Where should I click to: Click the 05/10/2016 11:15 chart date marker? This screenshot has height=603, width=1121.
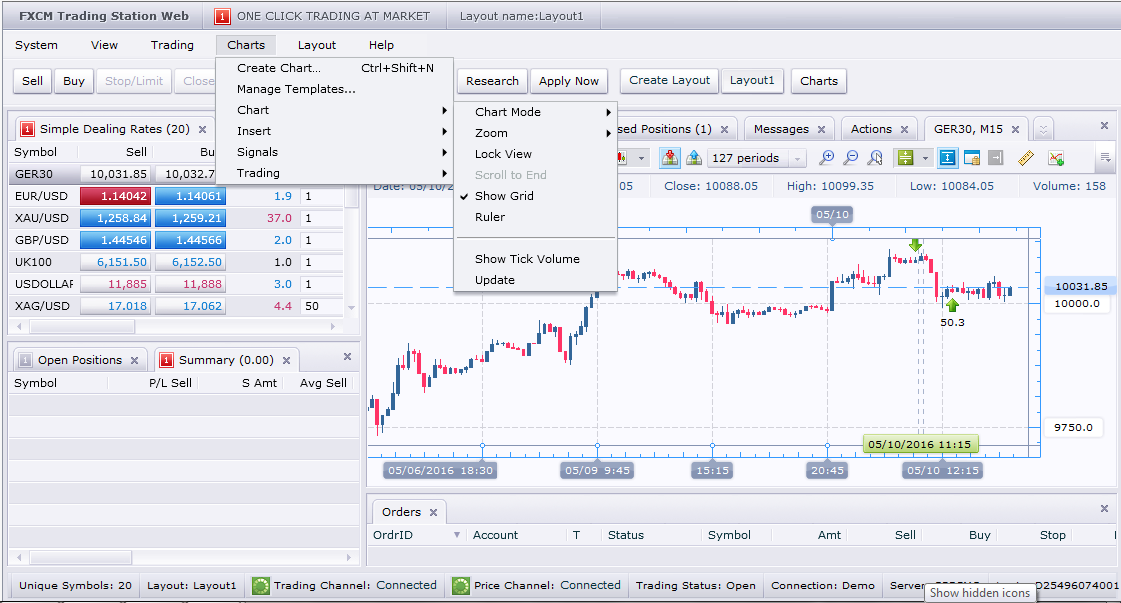point(920,444)
